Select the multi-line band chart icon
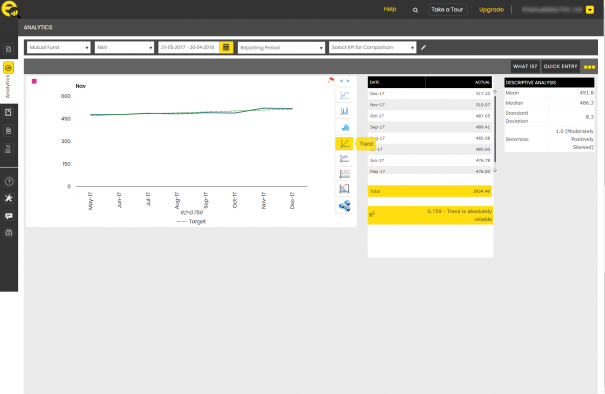This screenshot has height=394, width=605. coord(344,174)
